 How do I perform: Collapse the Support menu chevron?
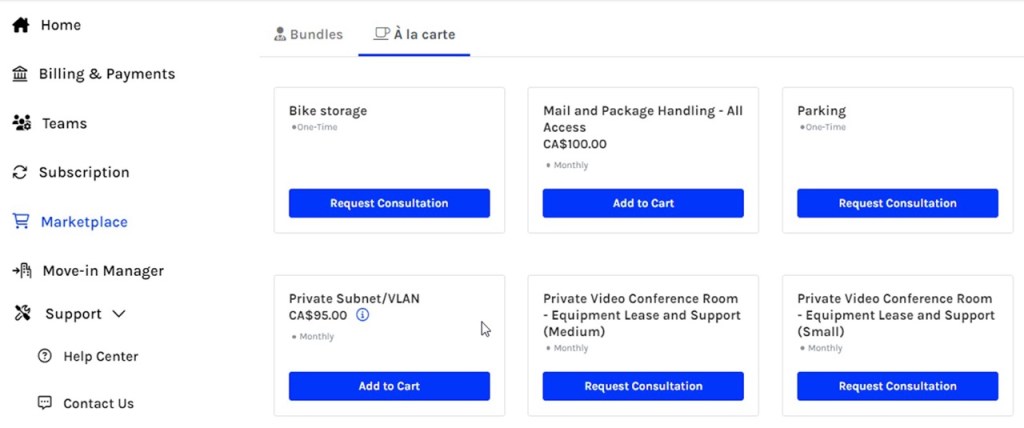coord(119,314)
